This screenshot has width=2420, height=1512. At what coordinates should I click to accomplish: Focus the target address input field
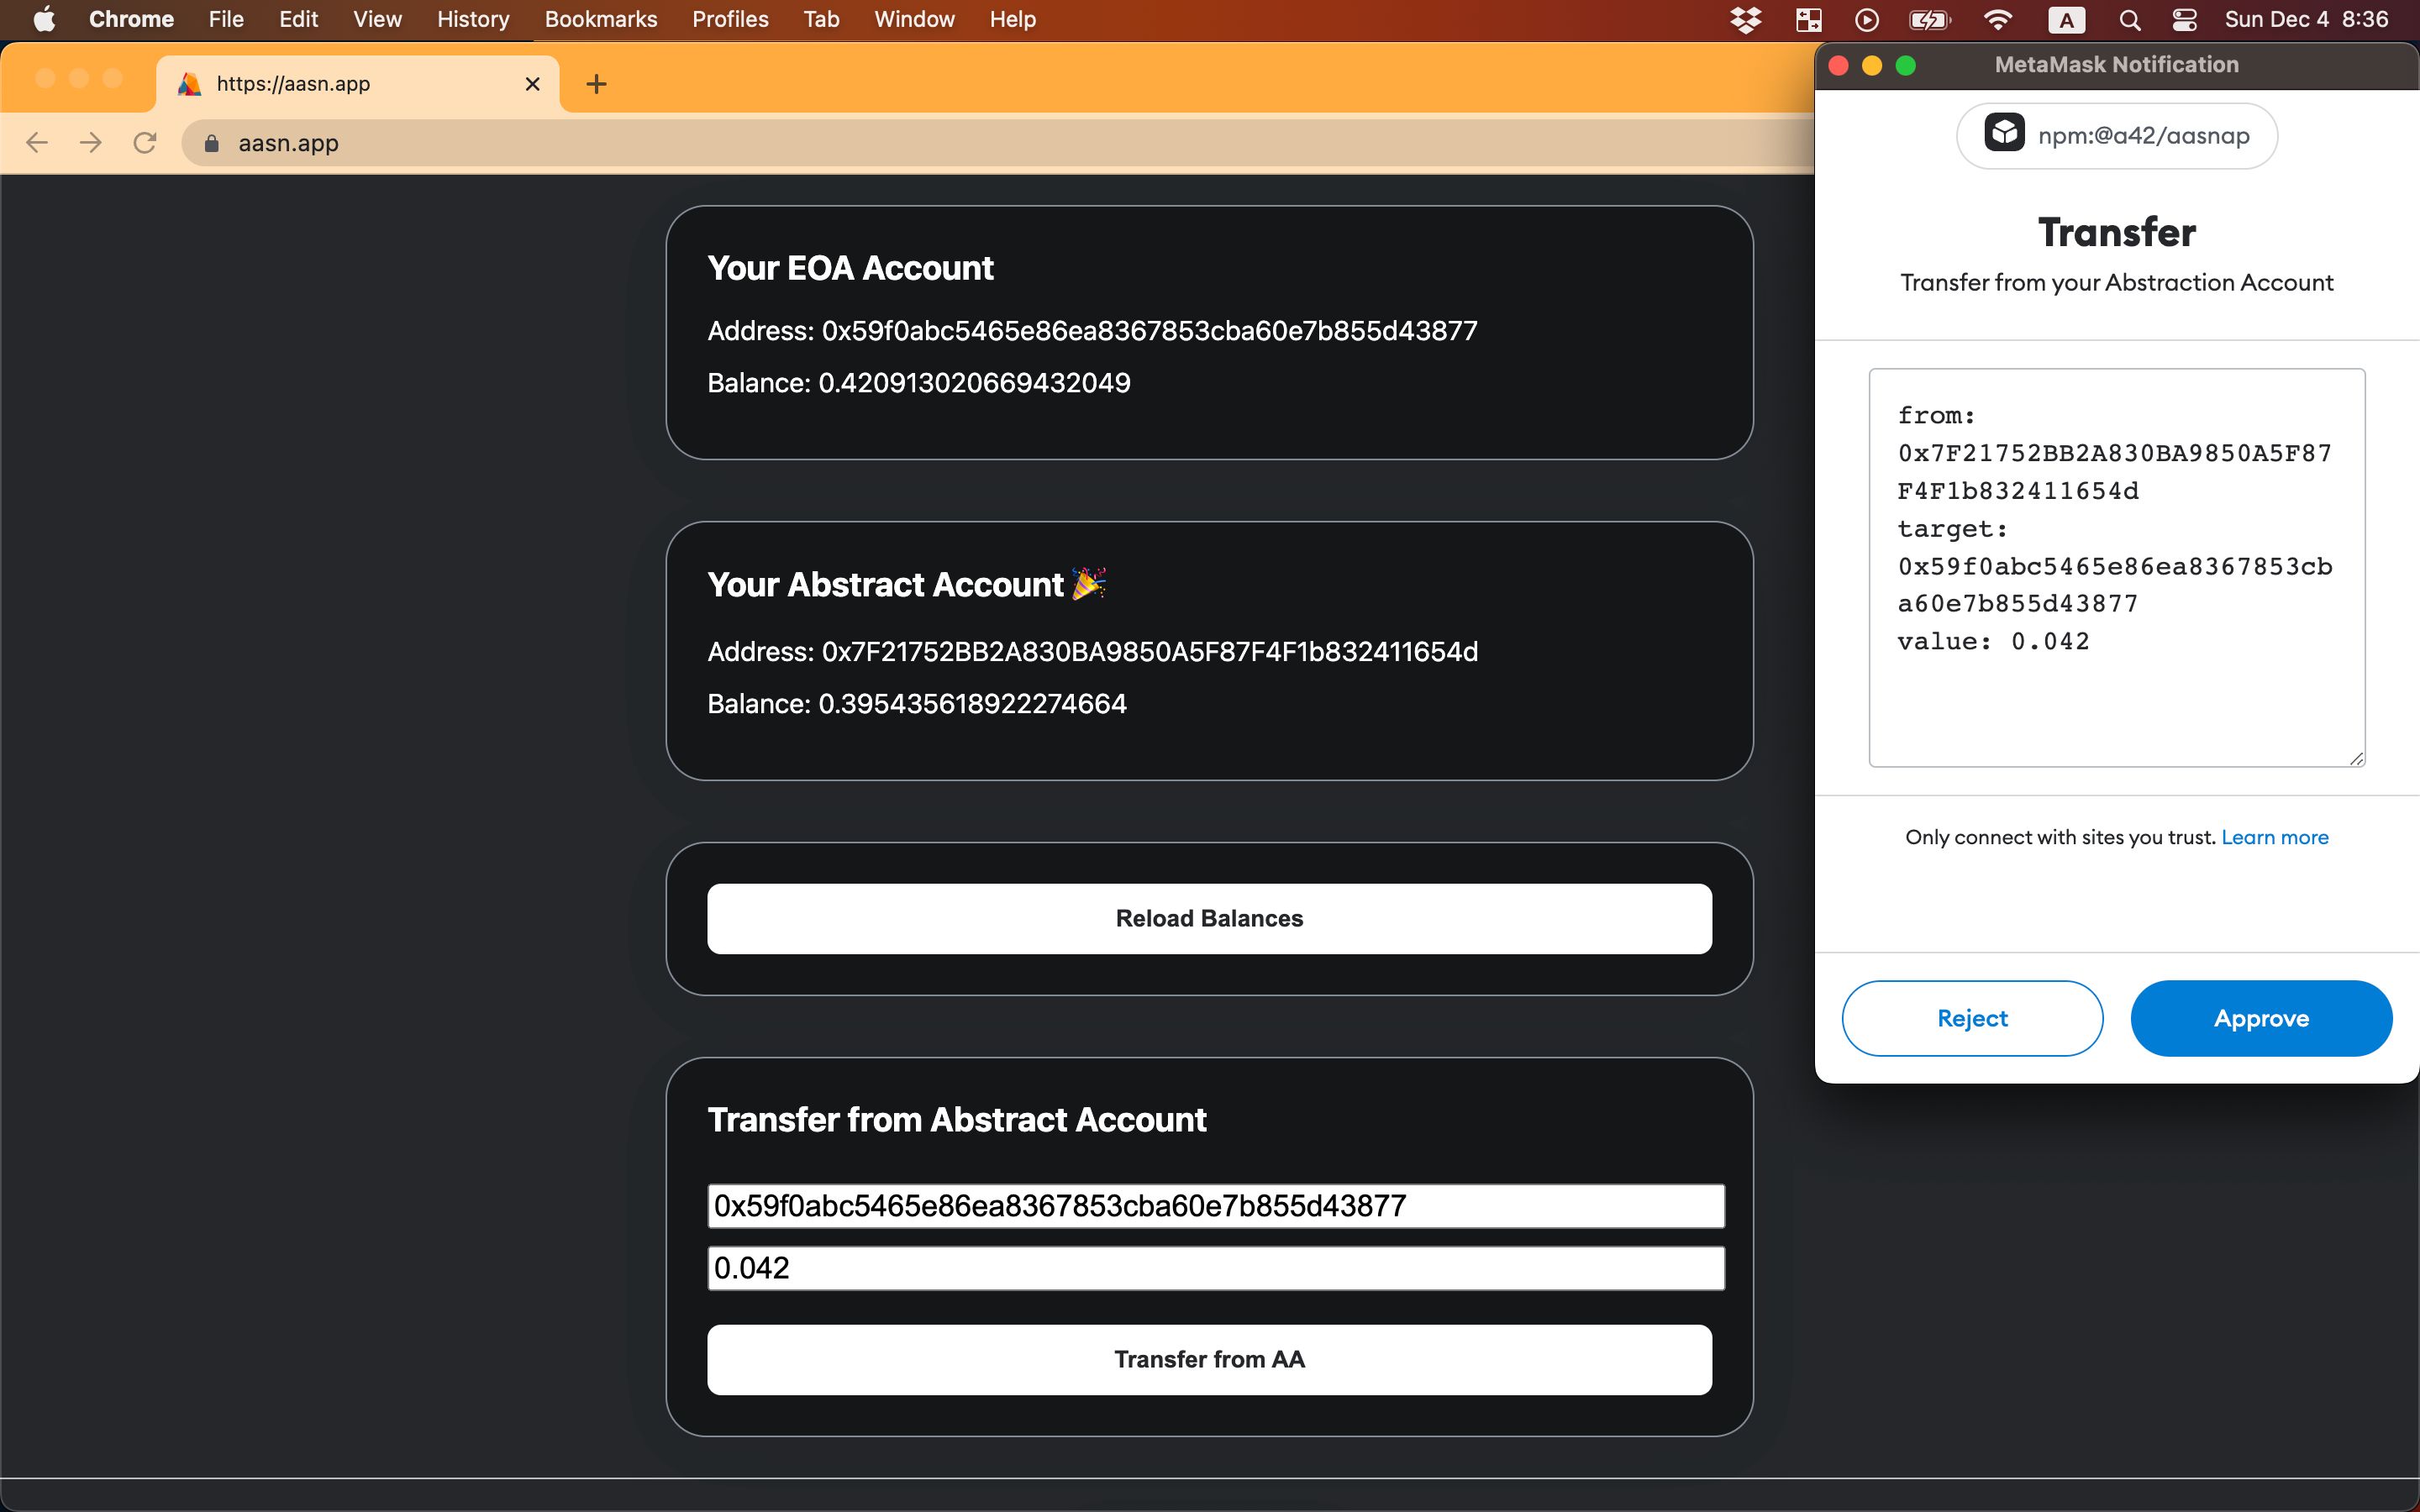click(1216, 1206)
